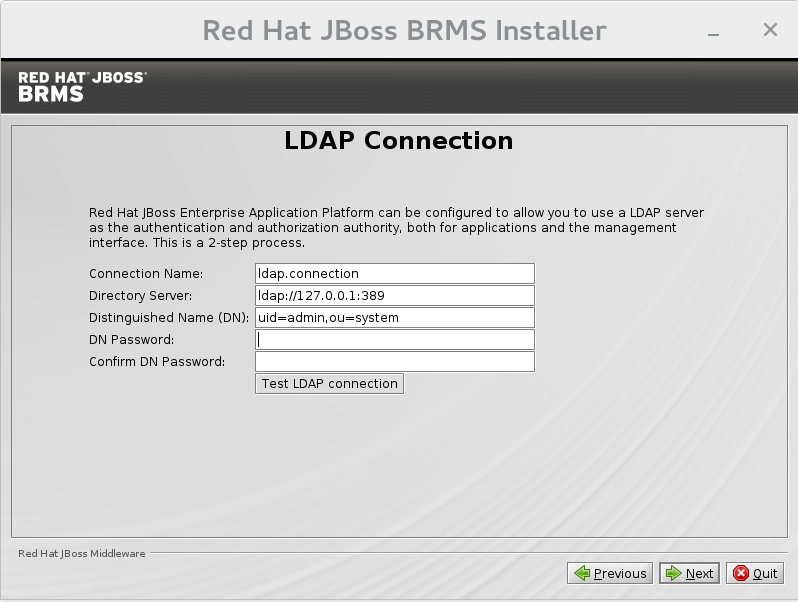798x602 pixels.
Task: Click the LDAP Connection heading
Action: 398,140
